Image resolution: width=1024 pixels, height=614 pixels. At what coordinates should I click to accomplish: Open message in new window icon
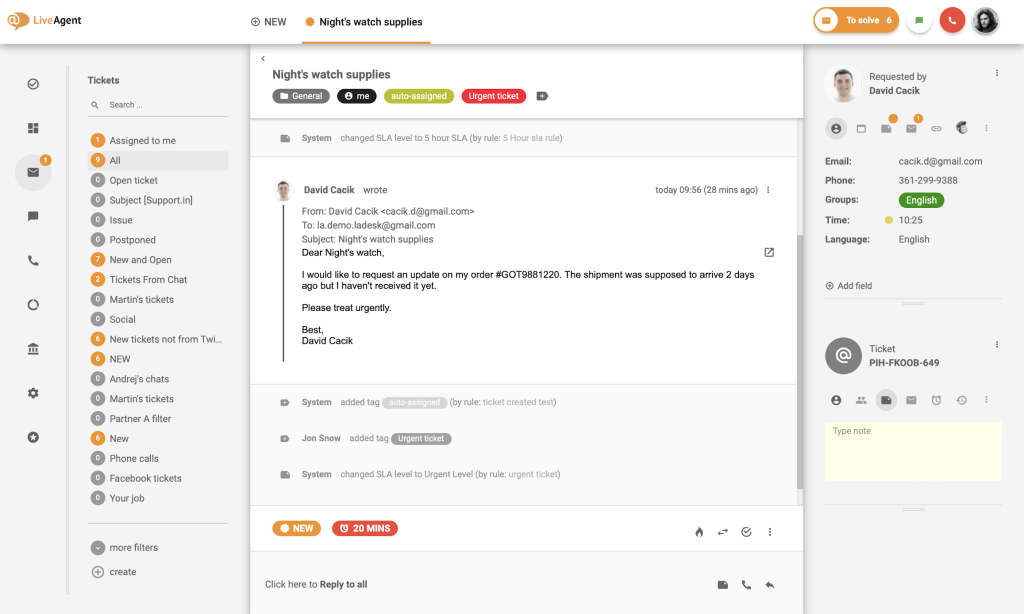point(769,252)
